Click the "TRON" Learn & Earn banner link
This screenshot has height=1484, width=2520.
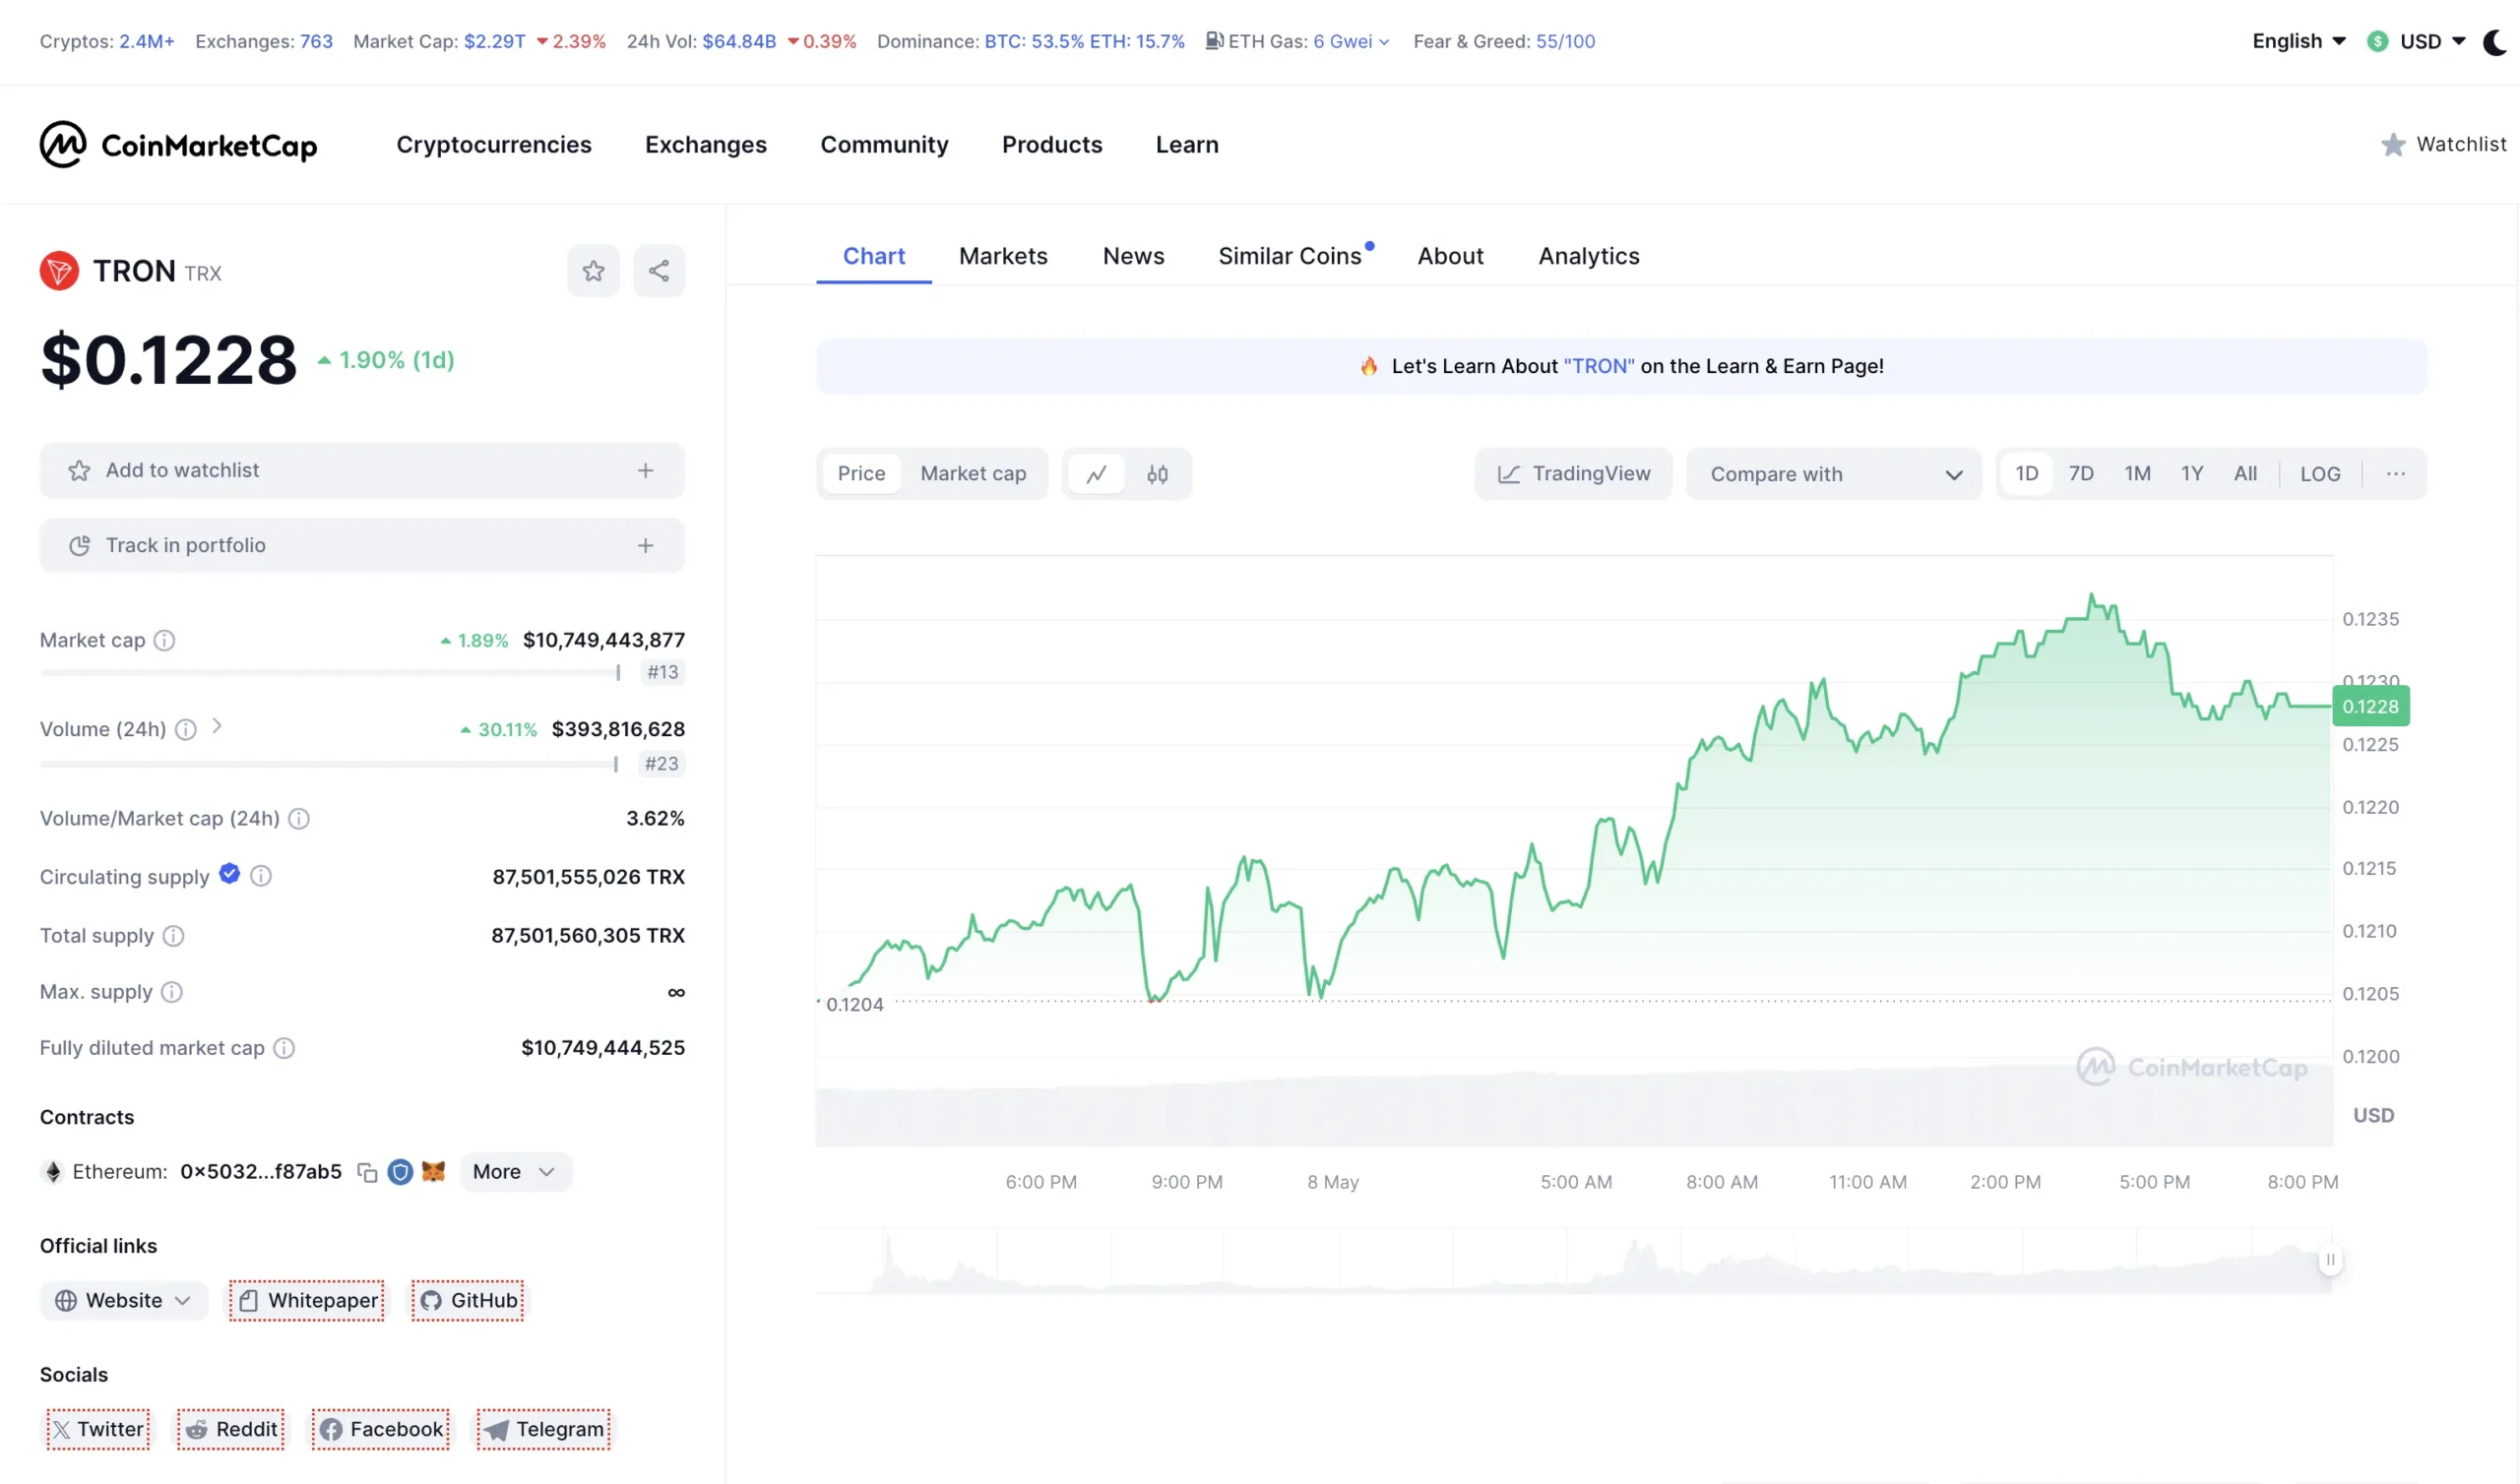[1598, 366]
